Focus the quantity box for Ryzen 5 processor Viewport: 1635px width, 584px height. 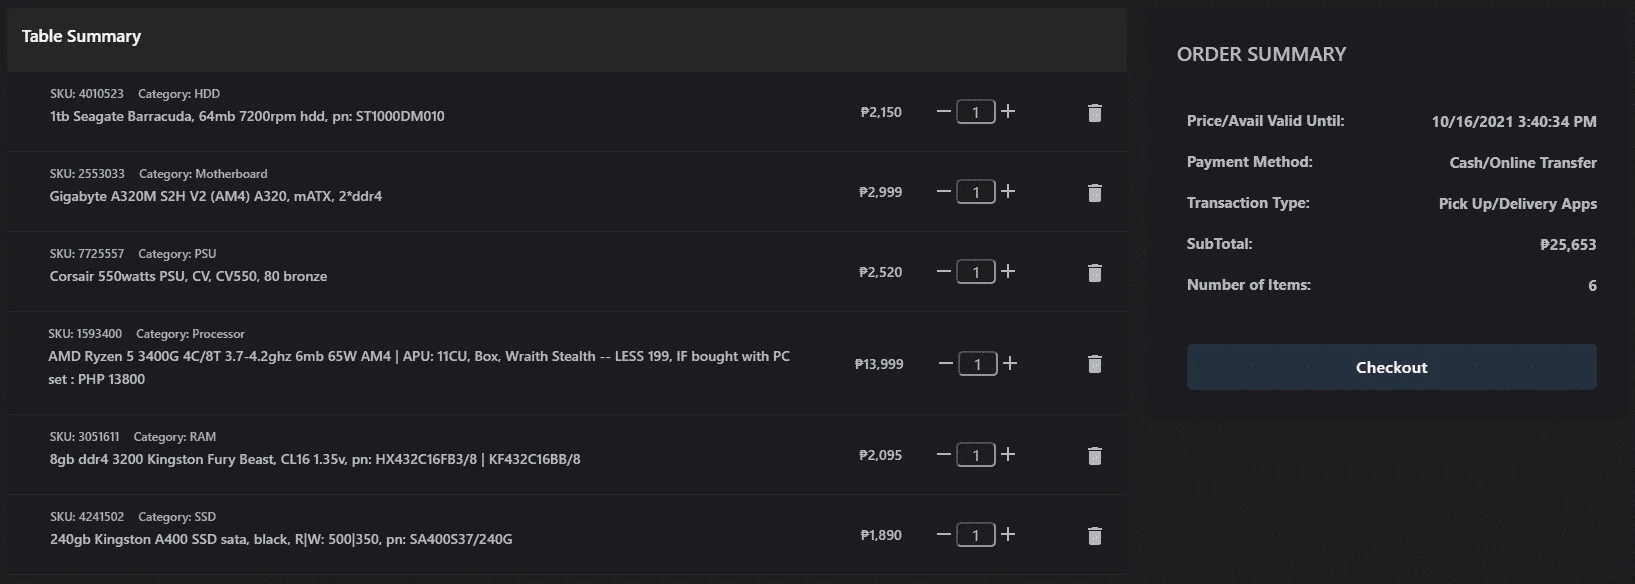[x=978, y=364]
